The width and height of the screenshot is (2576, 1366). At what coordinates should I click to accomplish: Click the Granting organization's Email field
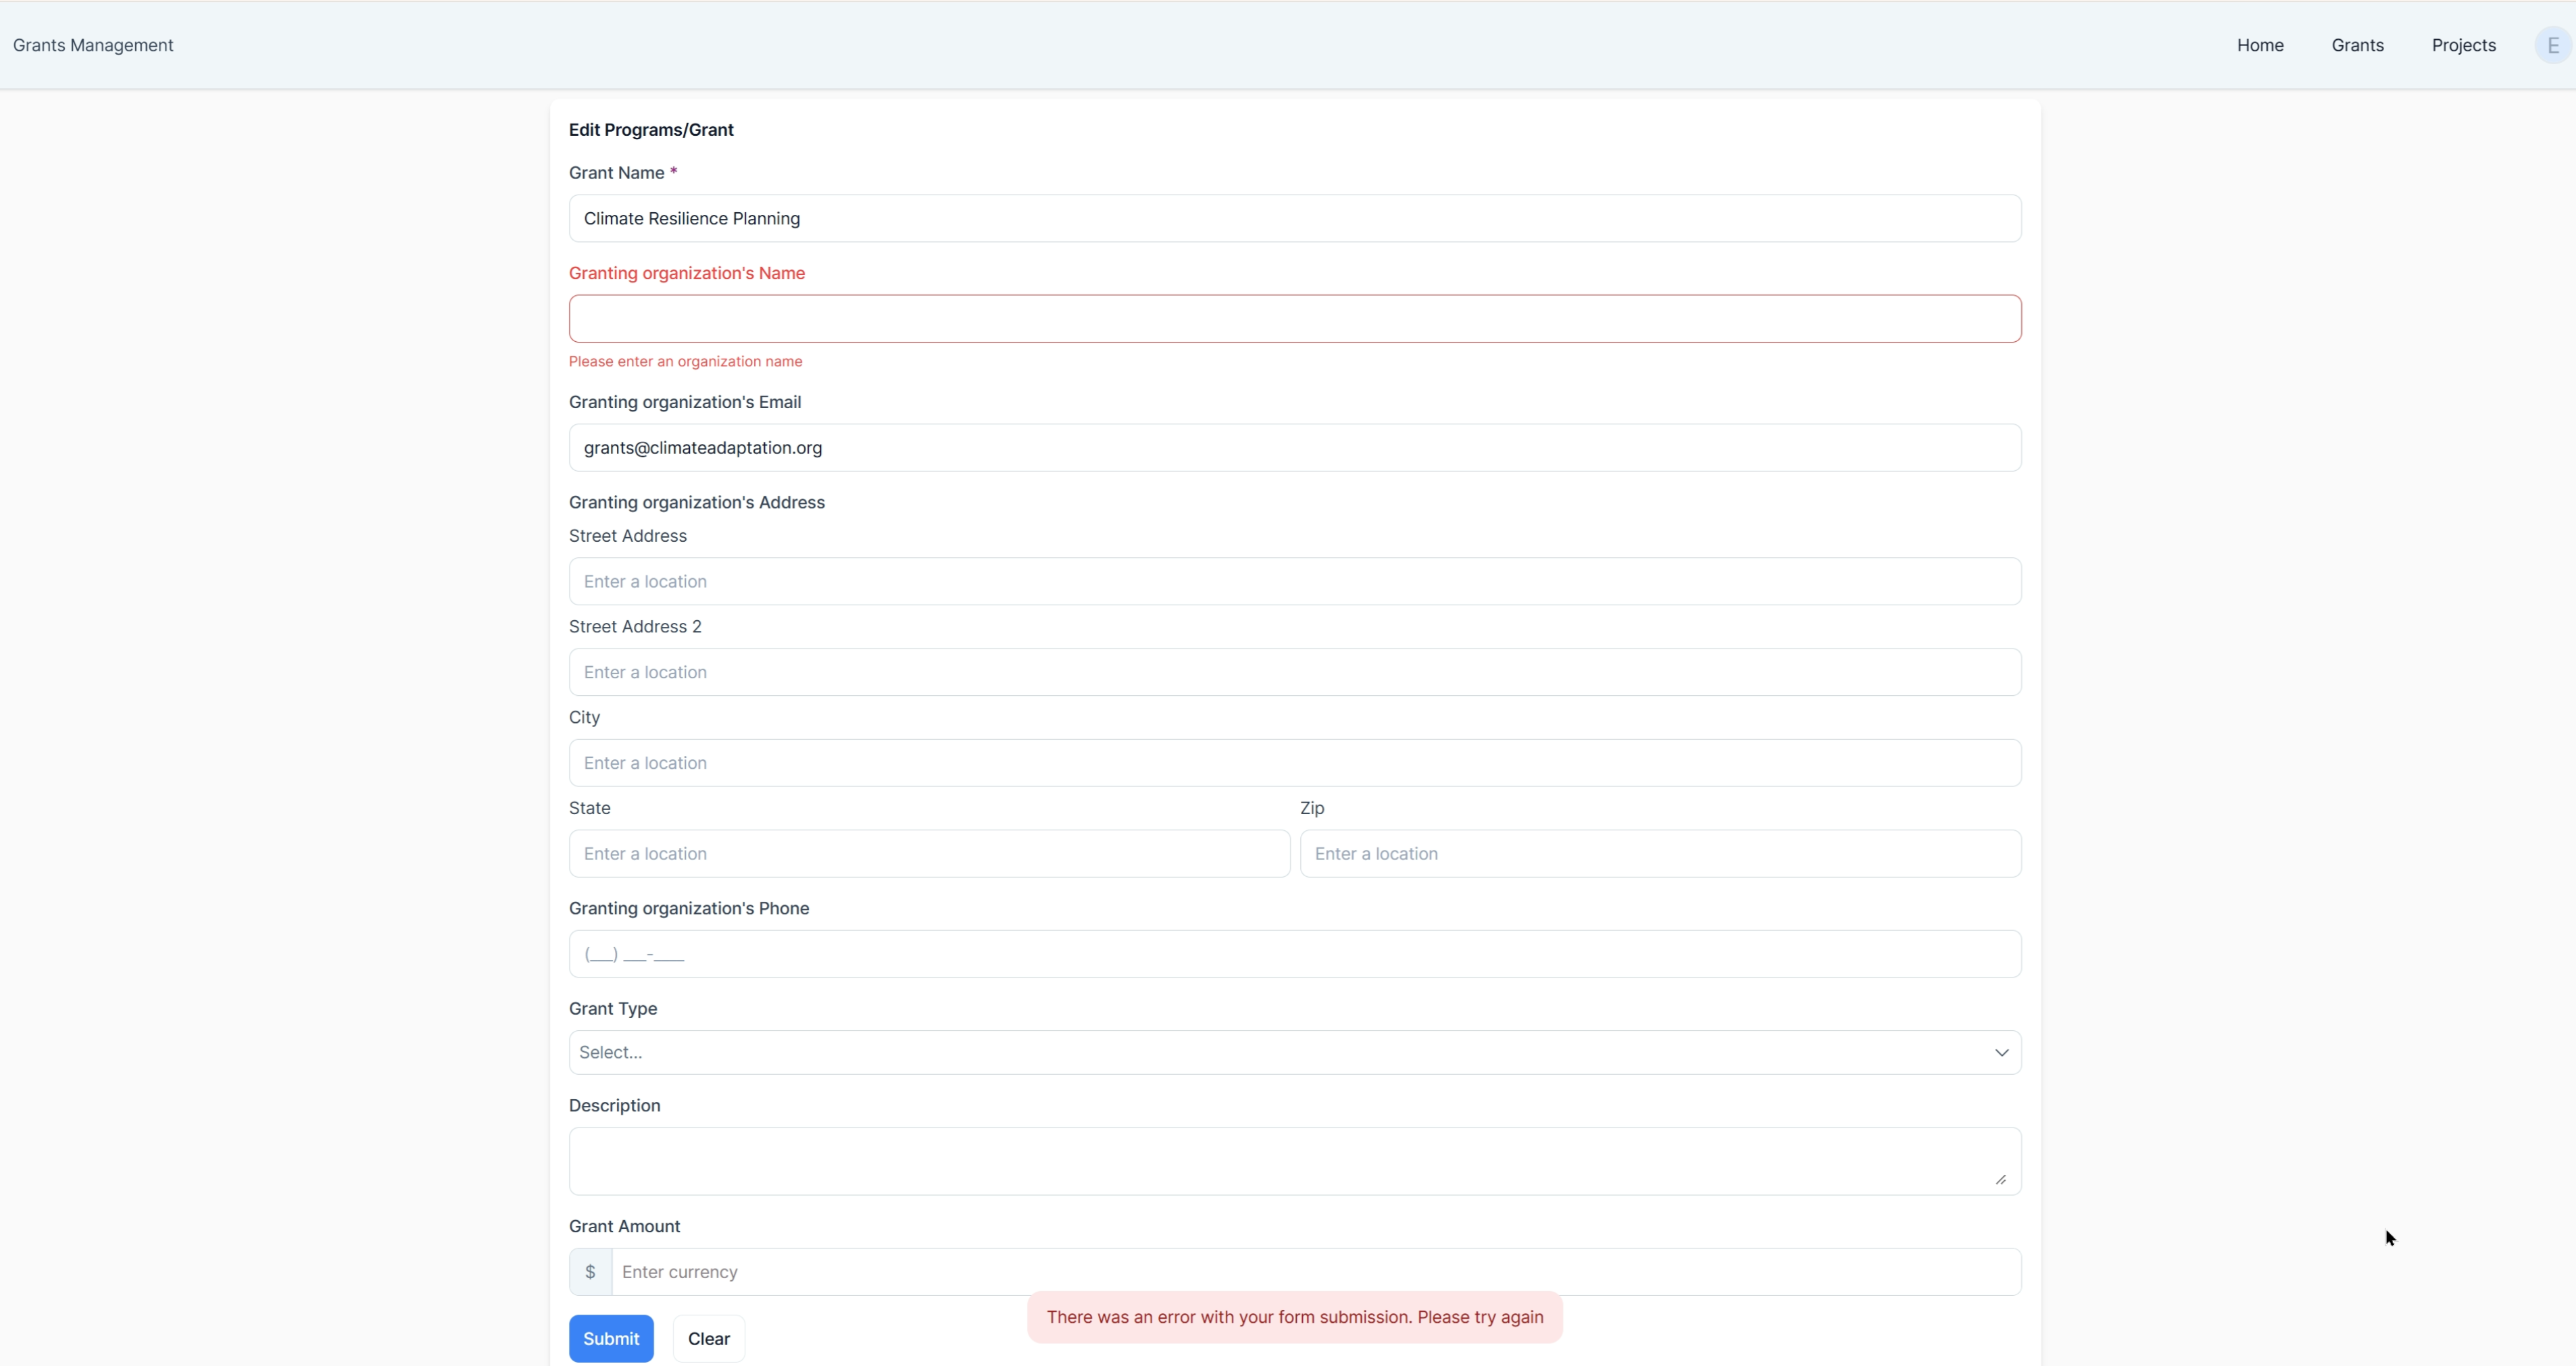1293,447
